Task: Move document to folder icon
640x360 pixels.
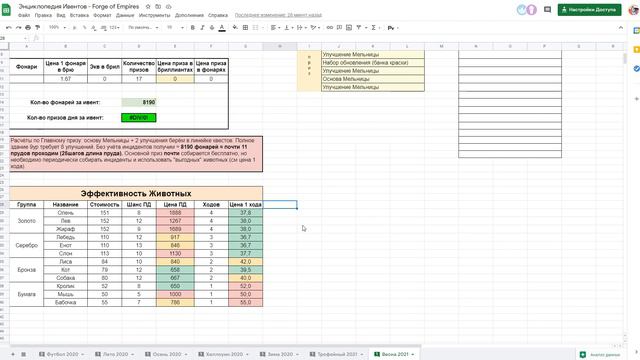Action: pos(158,7)
